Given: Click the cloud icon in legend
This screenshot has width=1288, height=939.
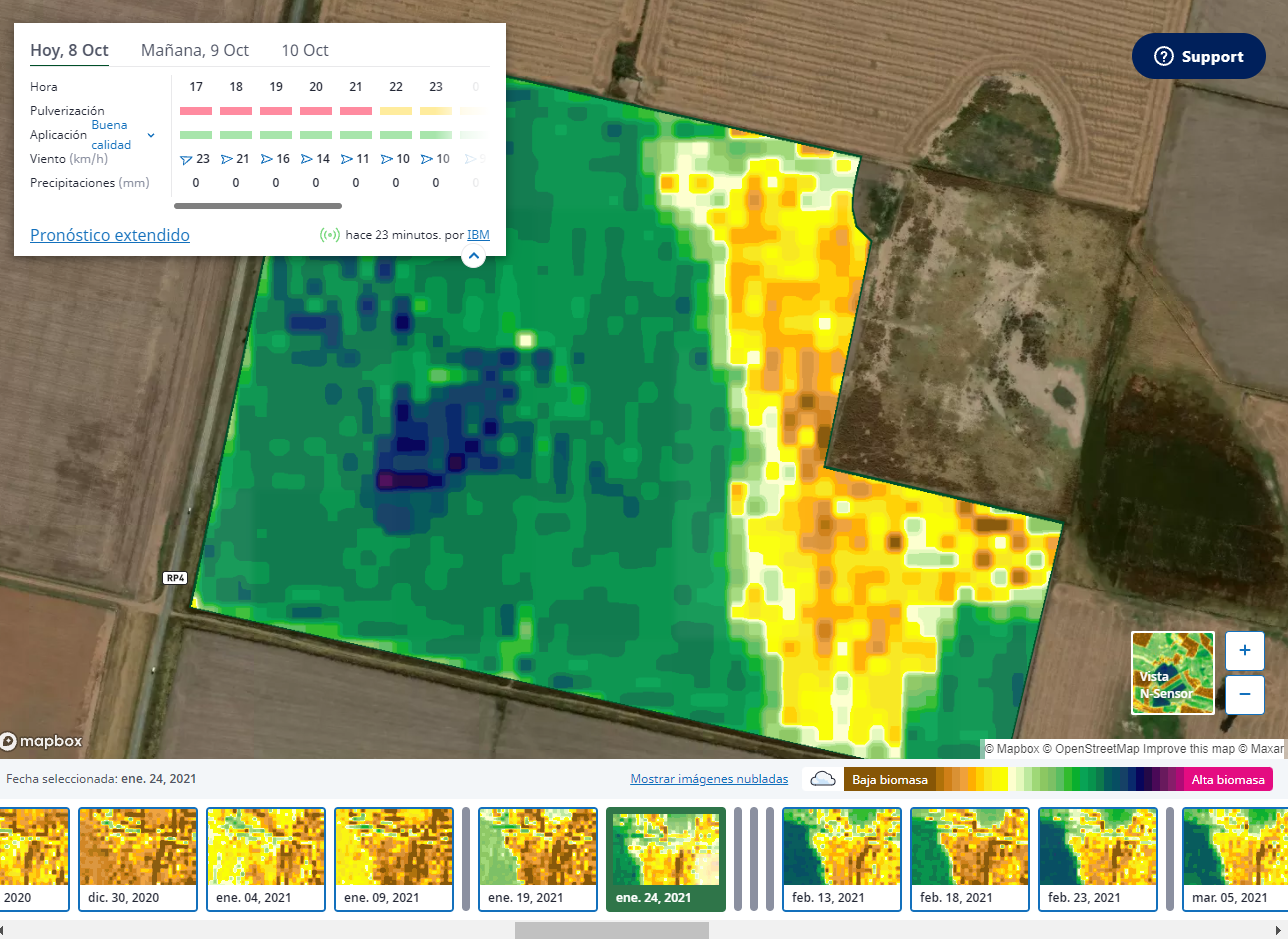Looking at the screenshot, I should 823,779.
